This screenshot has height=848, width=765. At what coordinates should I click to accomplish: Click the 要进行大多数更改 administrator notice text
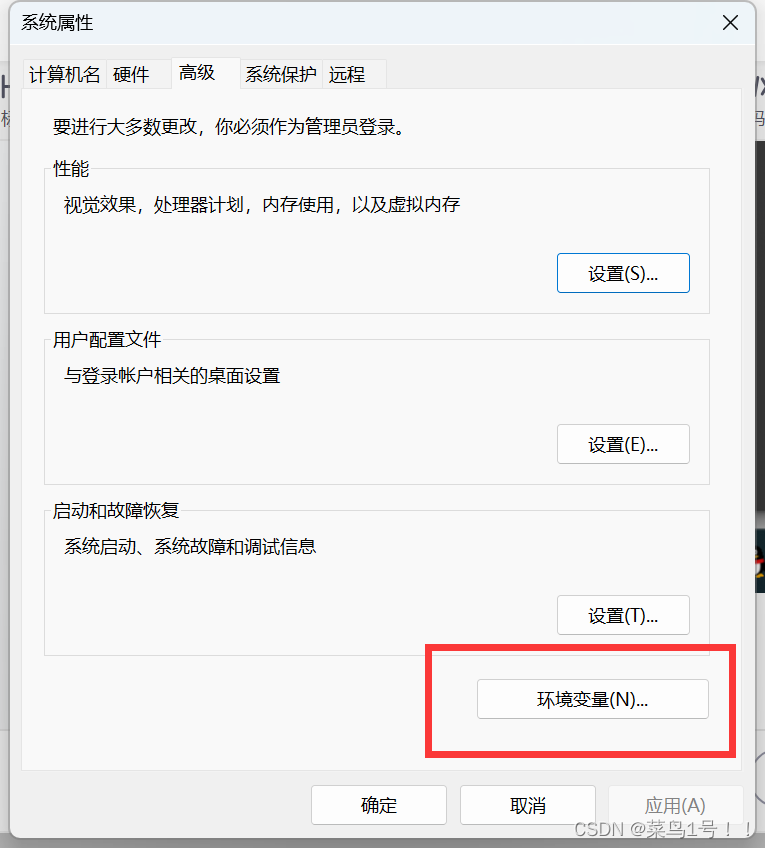pos(229,127)
